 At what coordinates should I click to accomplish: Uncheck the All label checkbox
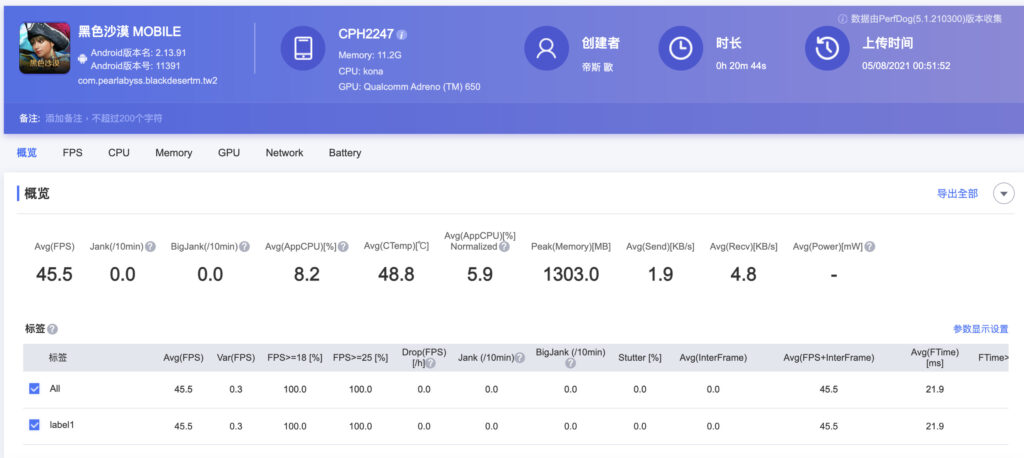35,389
